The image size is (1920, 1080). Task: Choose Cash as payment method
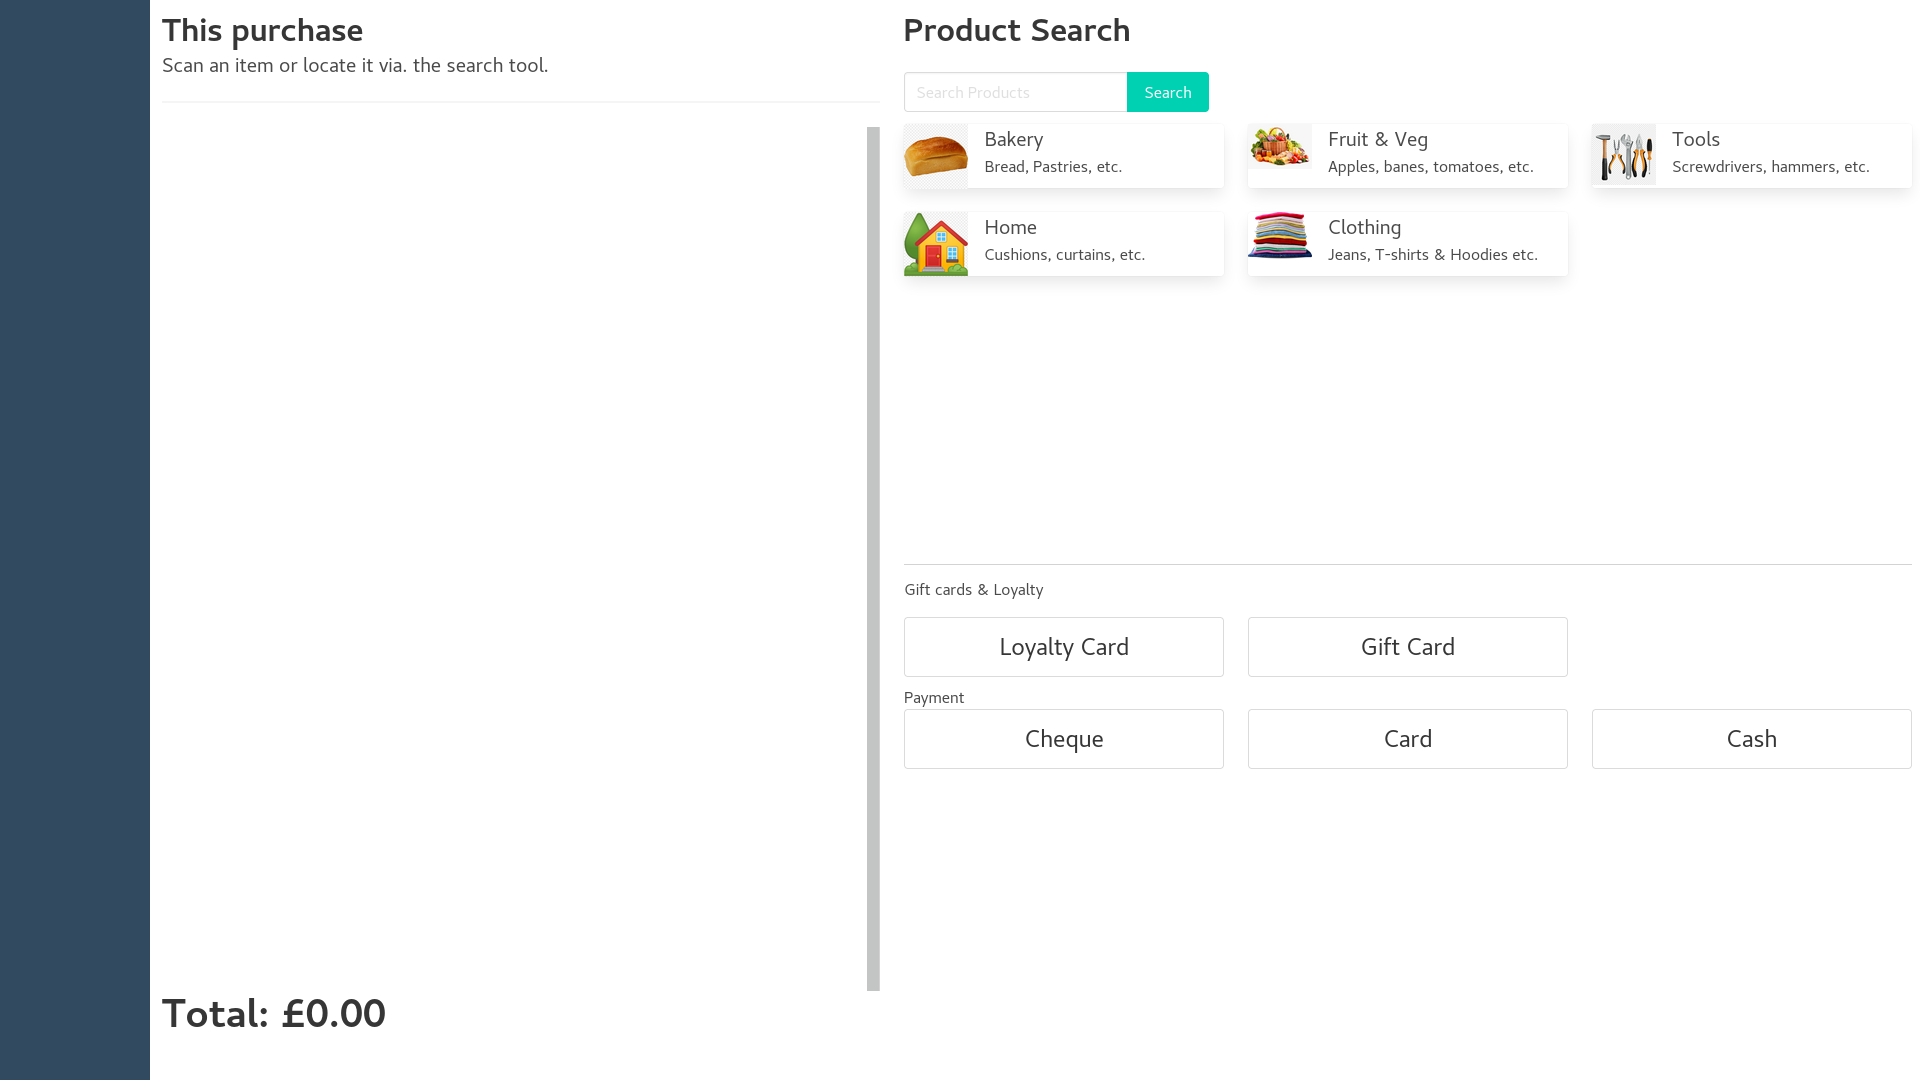1751,739
